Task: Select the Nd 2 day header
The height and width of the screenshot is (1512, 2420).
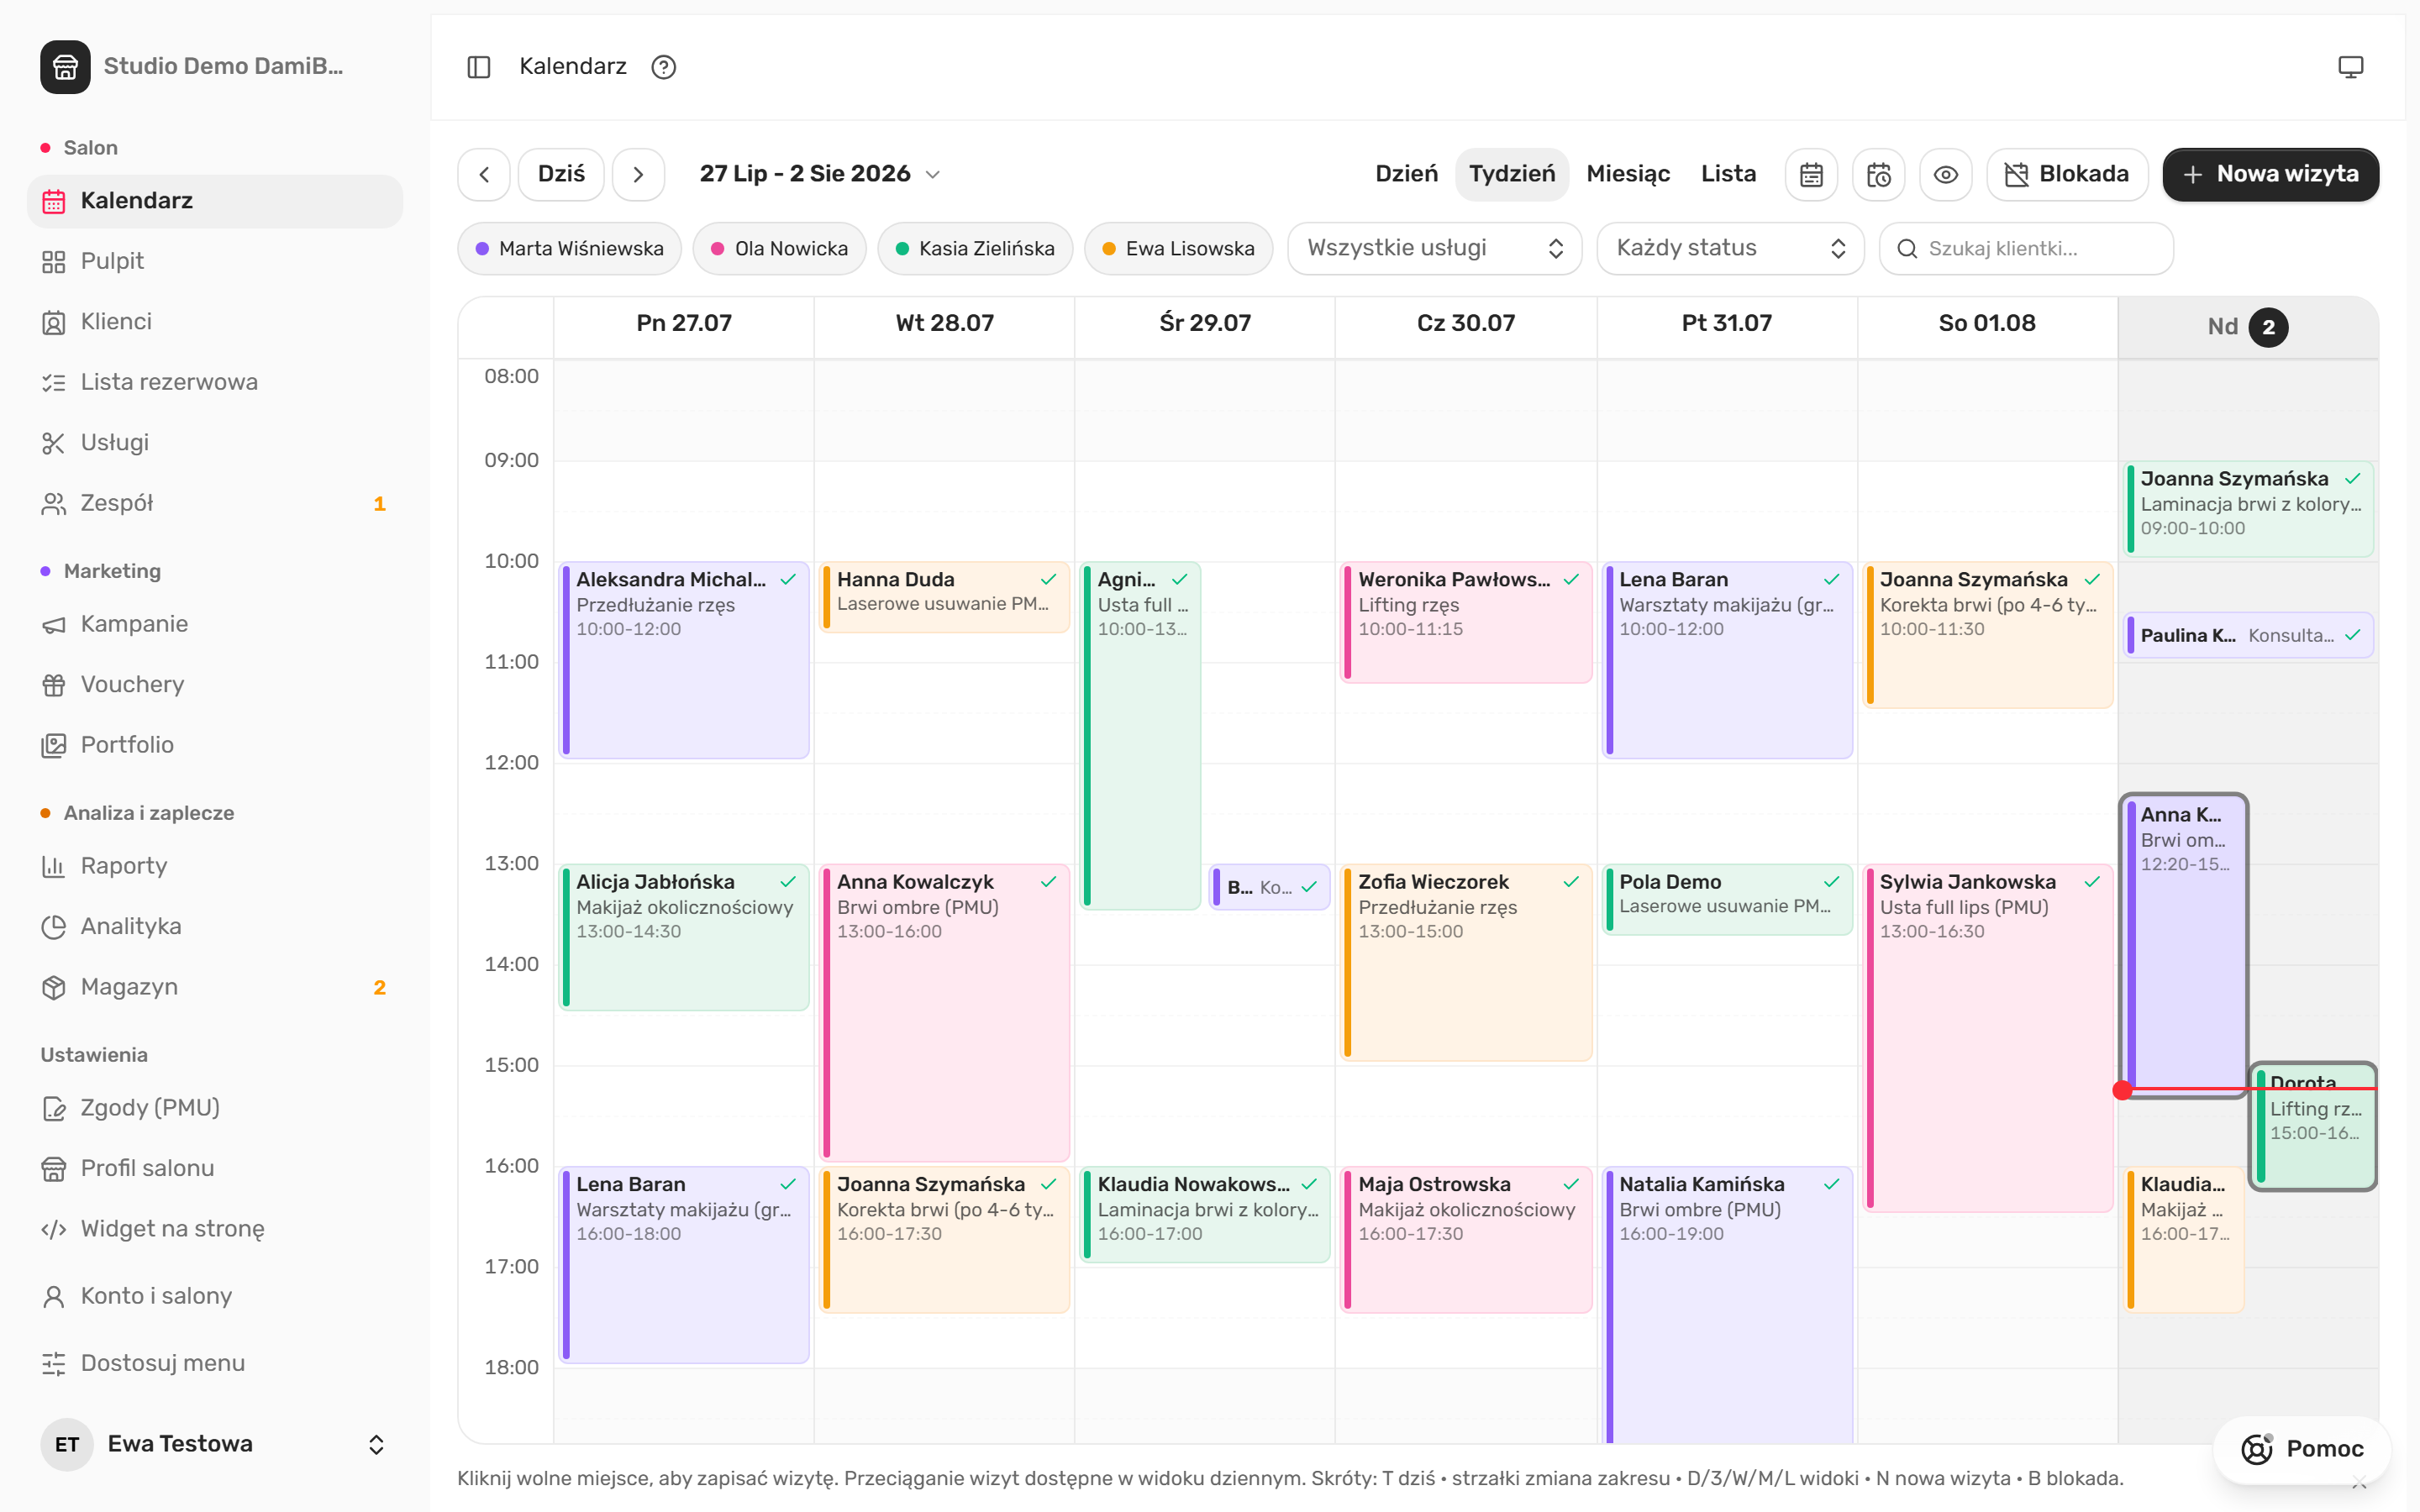Action: click(x=2247, y=327)
